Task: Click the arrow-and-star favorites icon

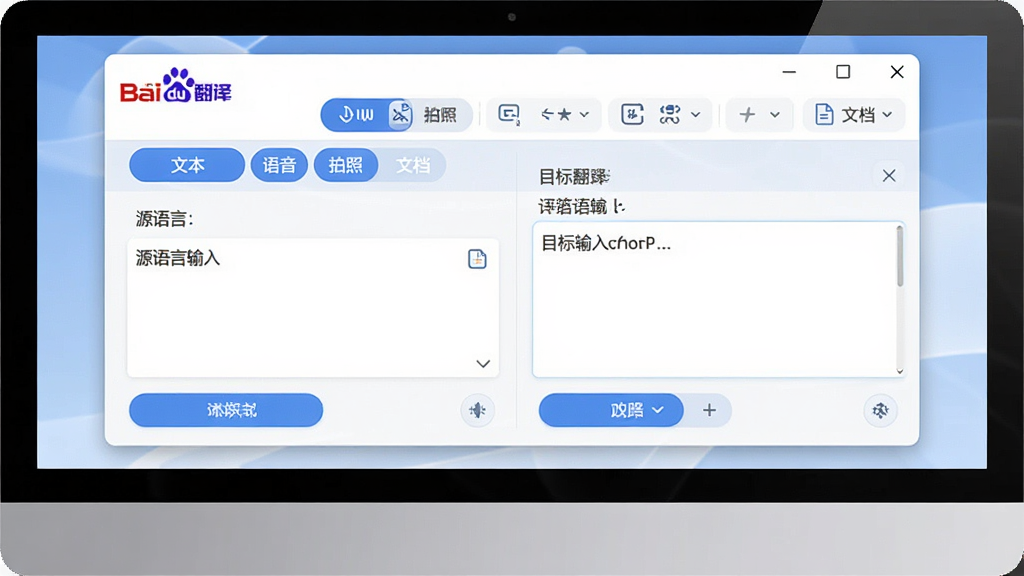Action: [556, 114]
